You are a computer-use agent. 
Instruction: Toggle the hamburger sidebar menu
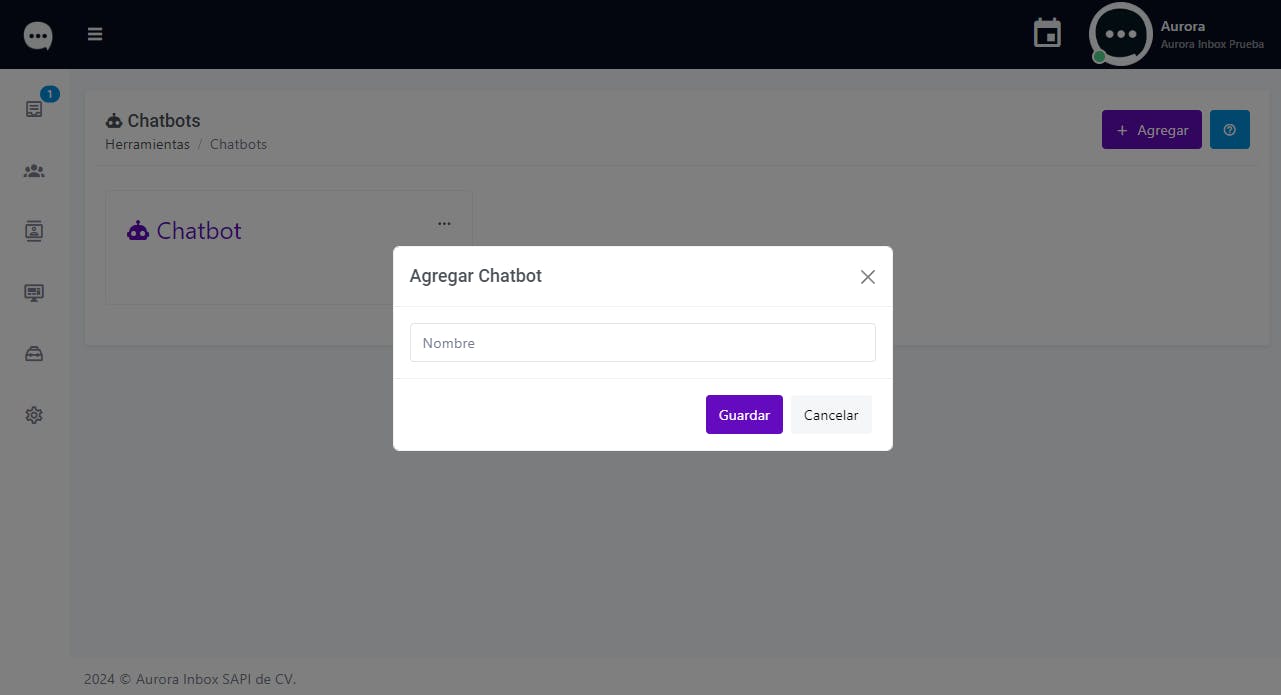point(95,34)
